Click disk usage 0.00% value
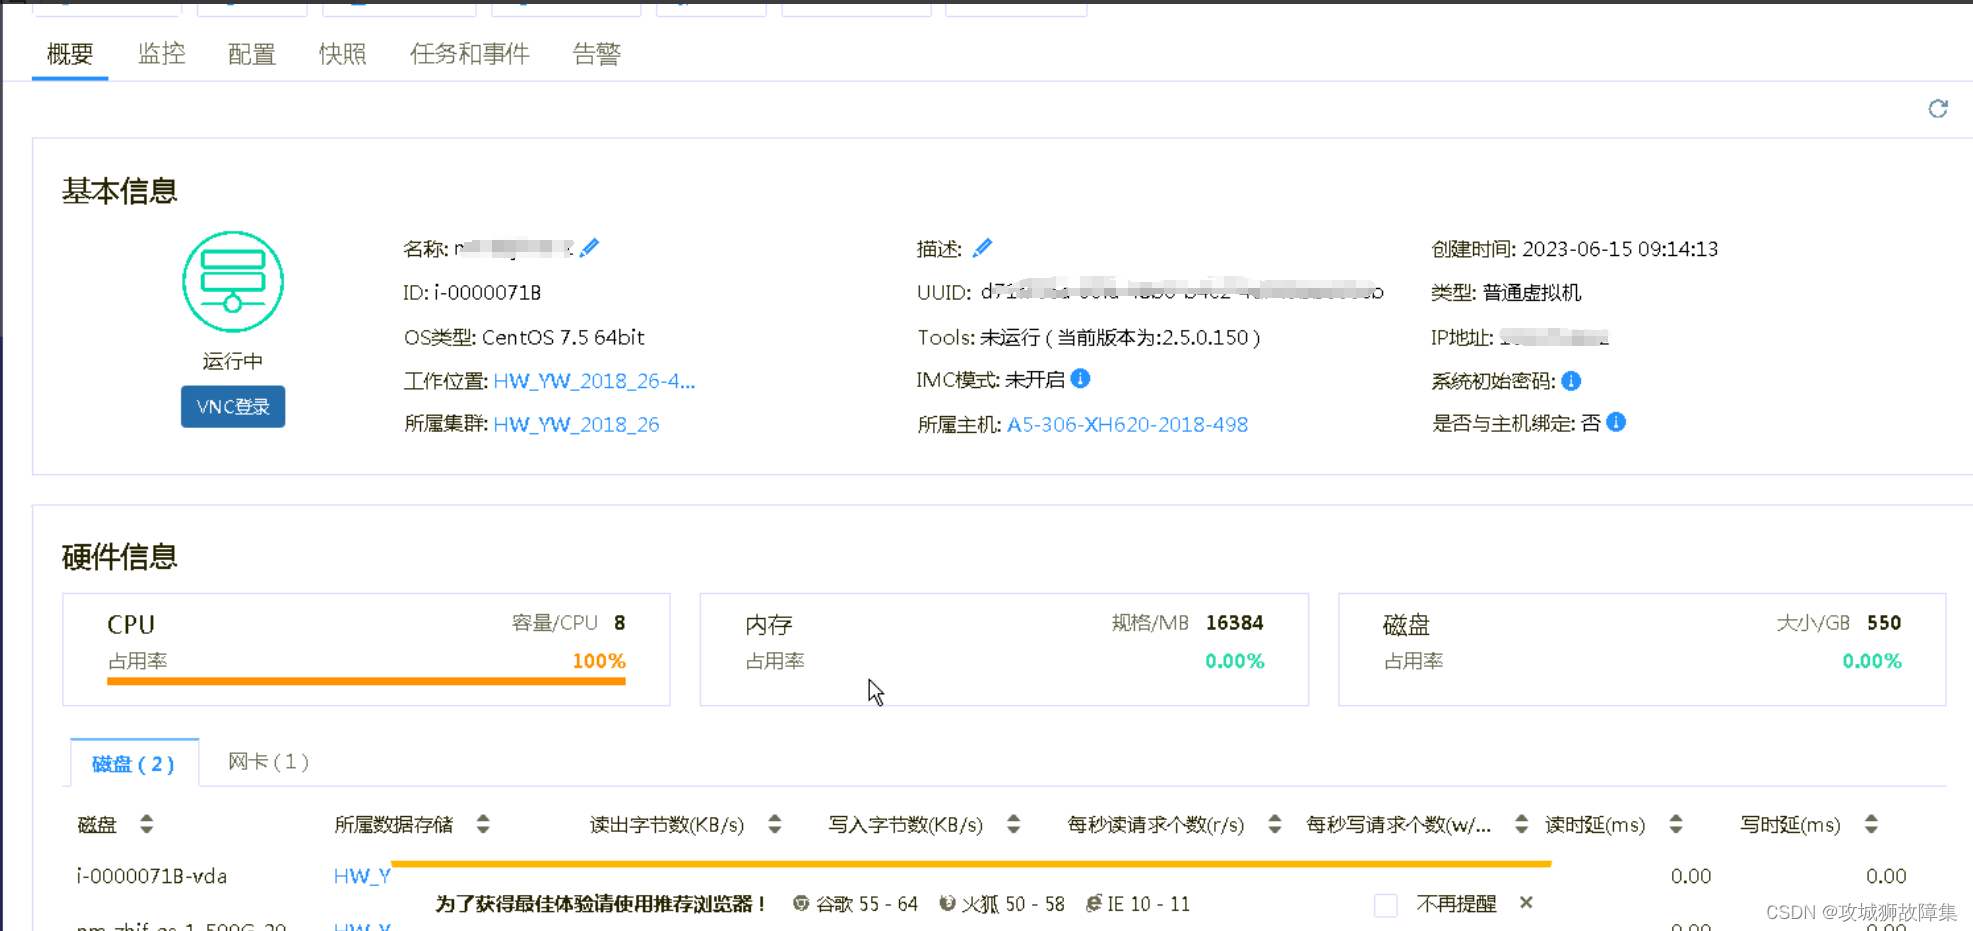The width and height of the screenshot is (1973, 931). [x=1872, y=661]
